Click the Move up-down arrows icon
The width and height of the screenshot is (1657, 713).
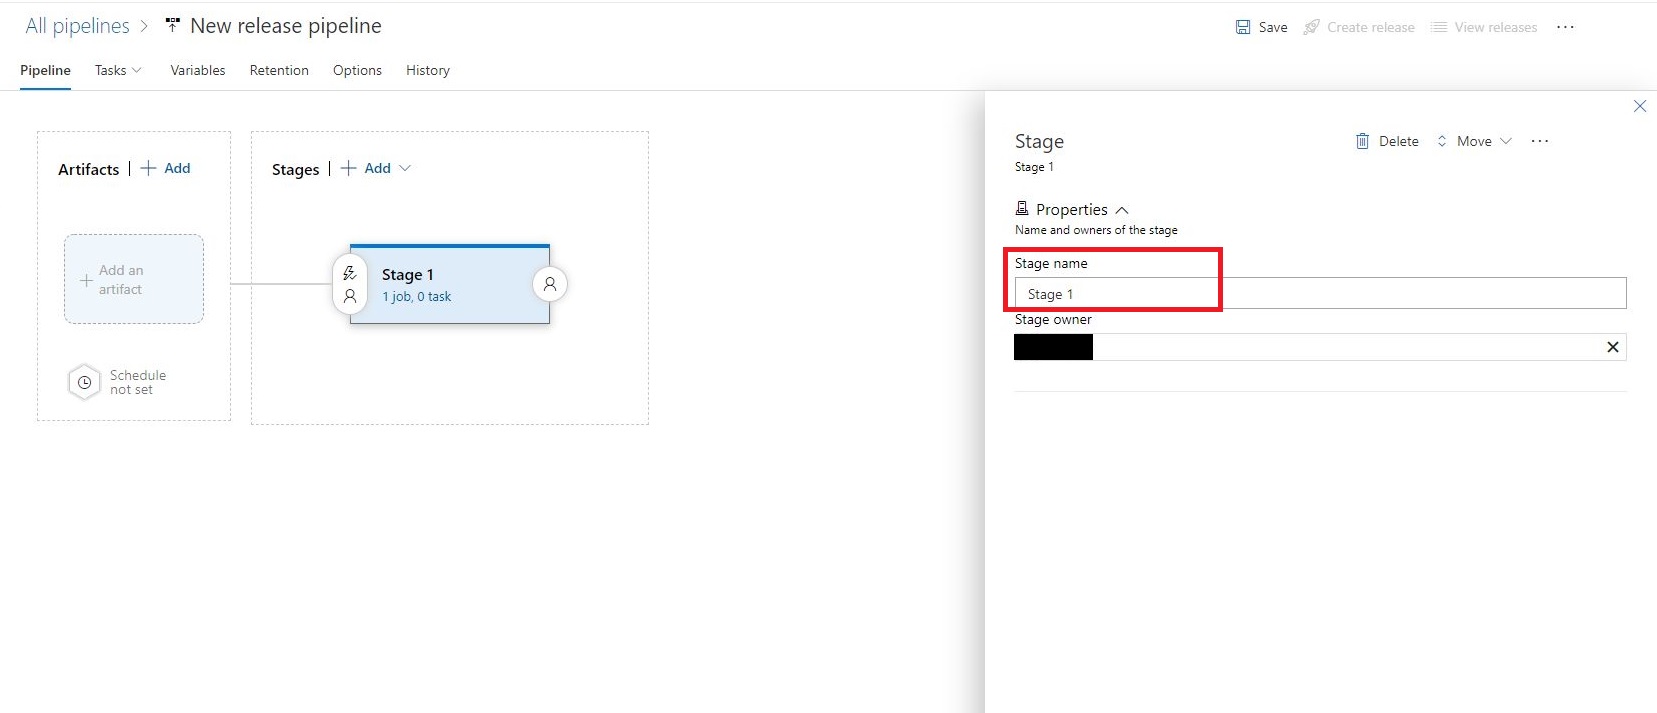pyautogui.click(x=1442, y=141)
